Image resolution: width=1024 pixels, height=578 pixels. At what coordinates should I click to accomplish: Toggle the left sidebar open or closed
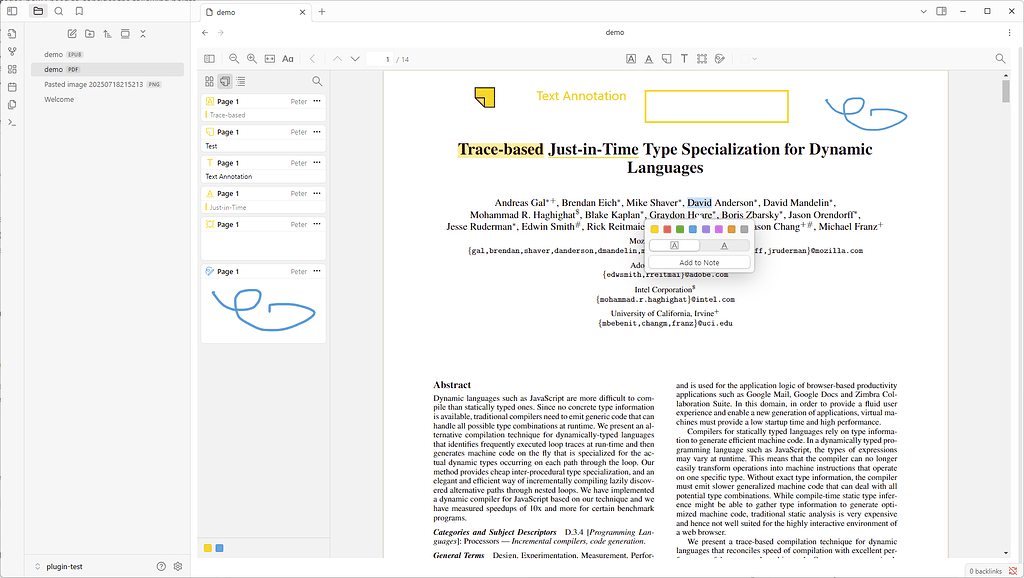tap(12, 11)
